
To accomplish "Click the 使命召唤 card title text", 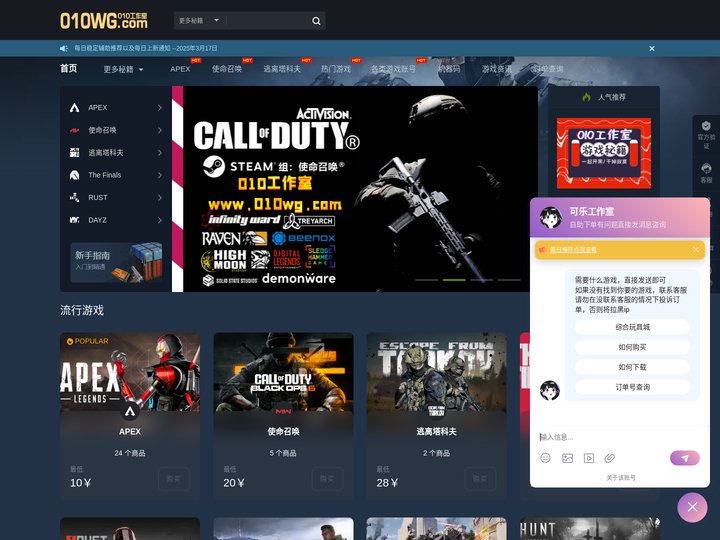I will [283, 431].
